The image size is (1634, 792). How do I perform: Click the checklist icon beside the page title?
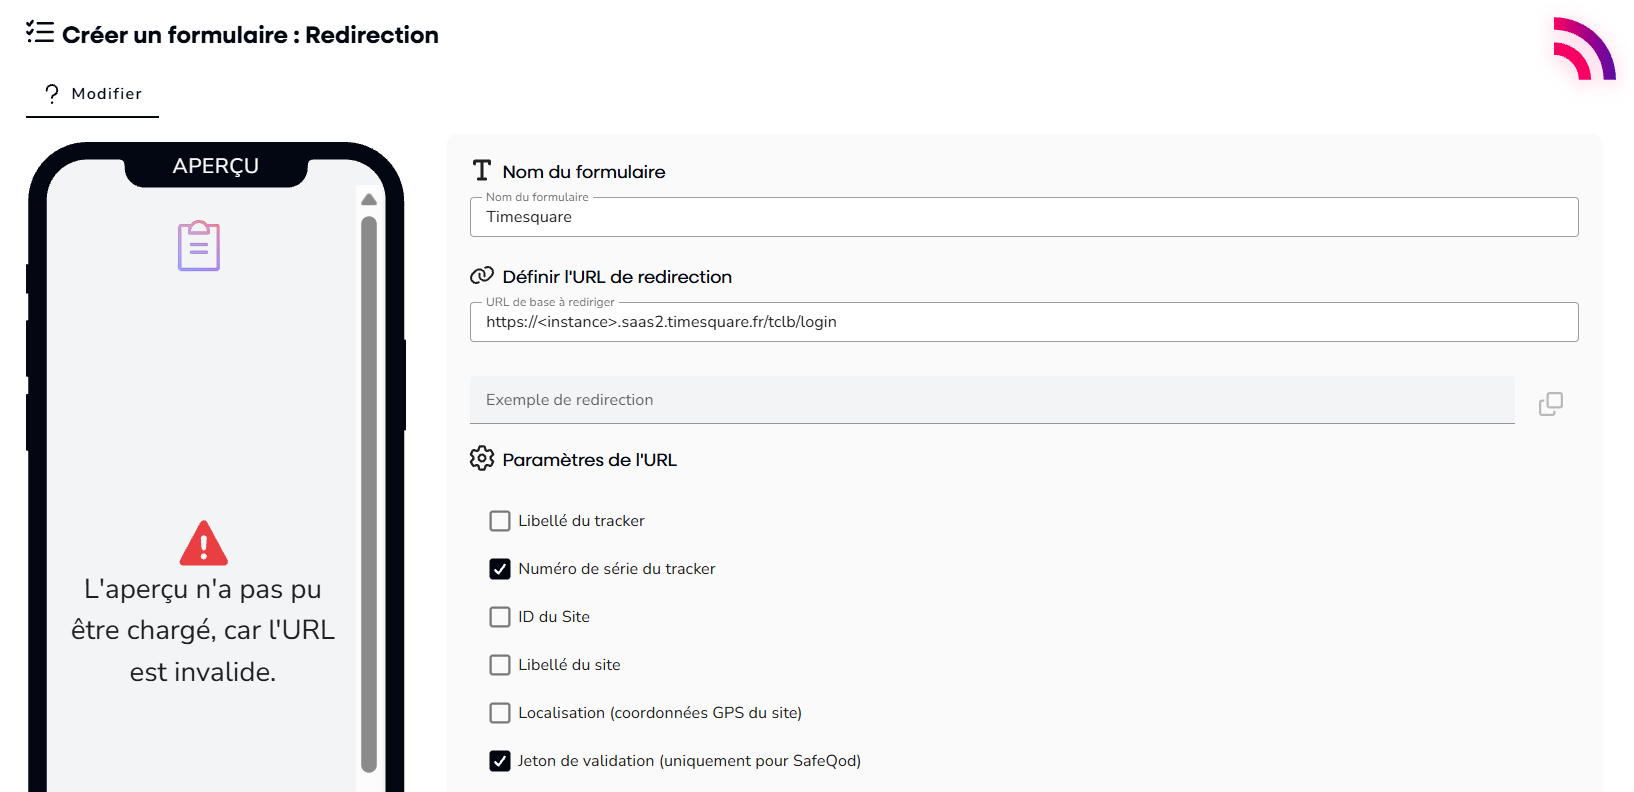(x=40, y=32)
